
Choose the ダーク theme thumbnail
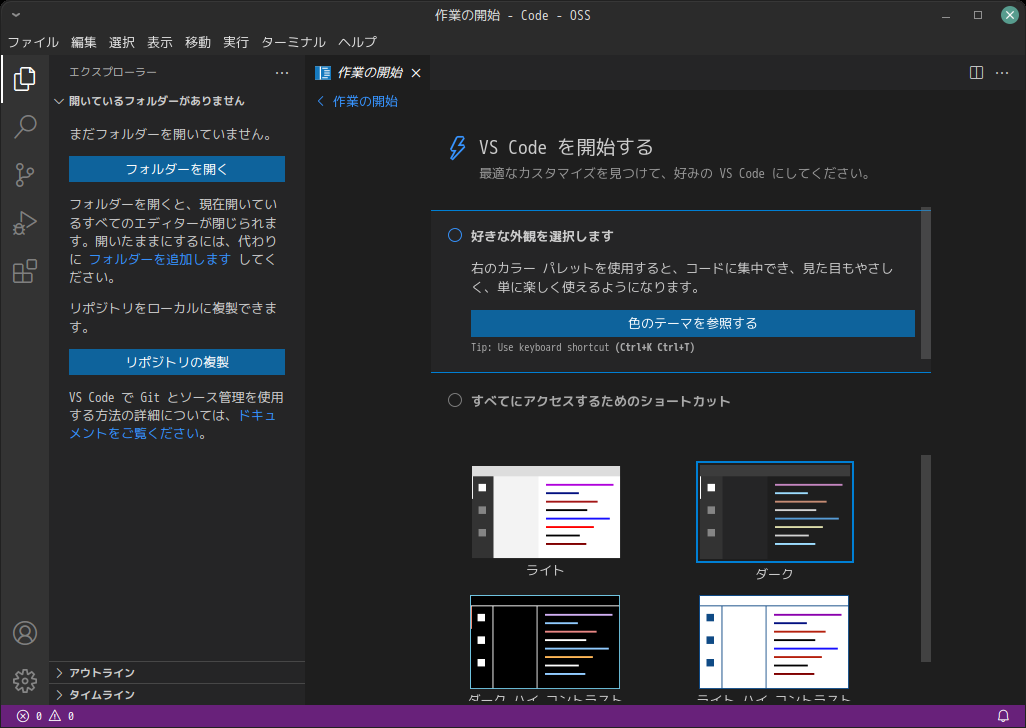775,512
